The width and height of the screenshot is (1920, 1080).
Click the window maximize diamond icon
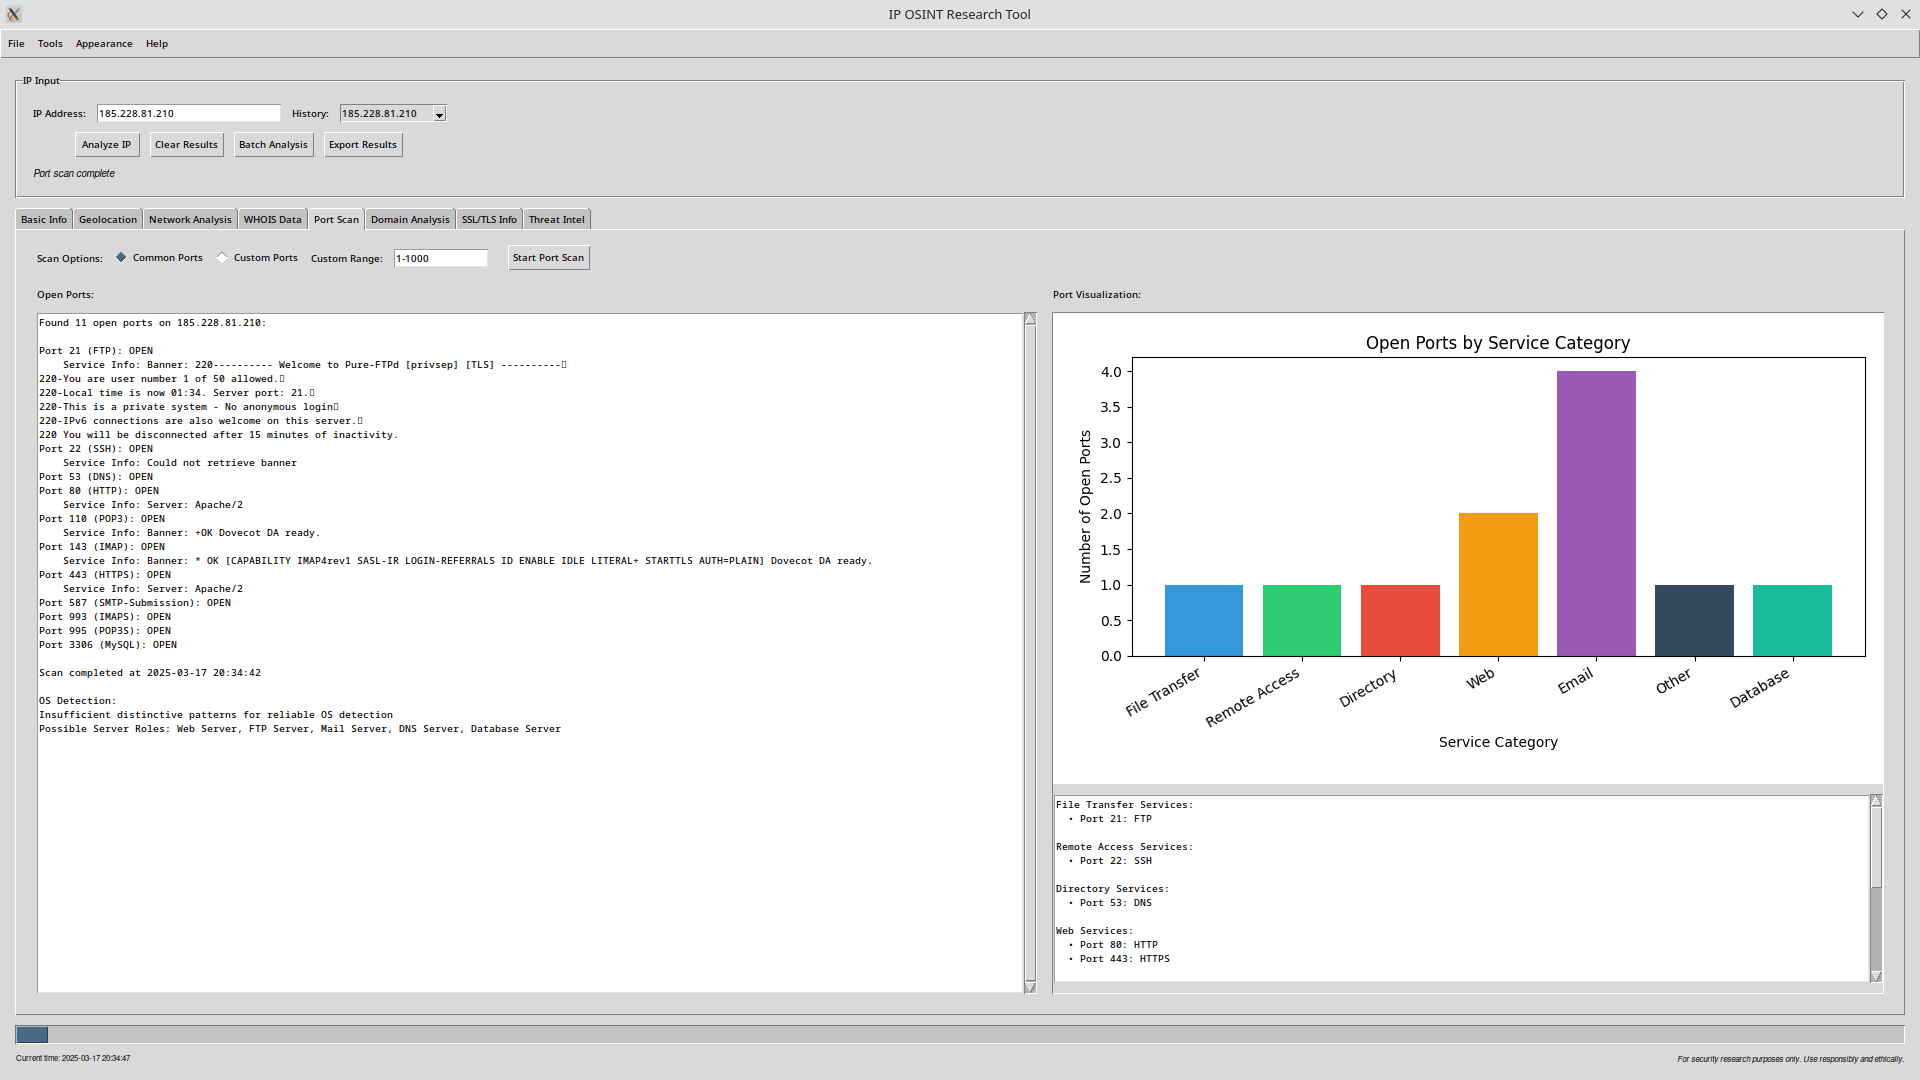(x=1882, y=14)
